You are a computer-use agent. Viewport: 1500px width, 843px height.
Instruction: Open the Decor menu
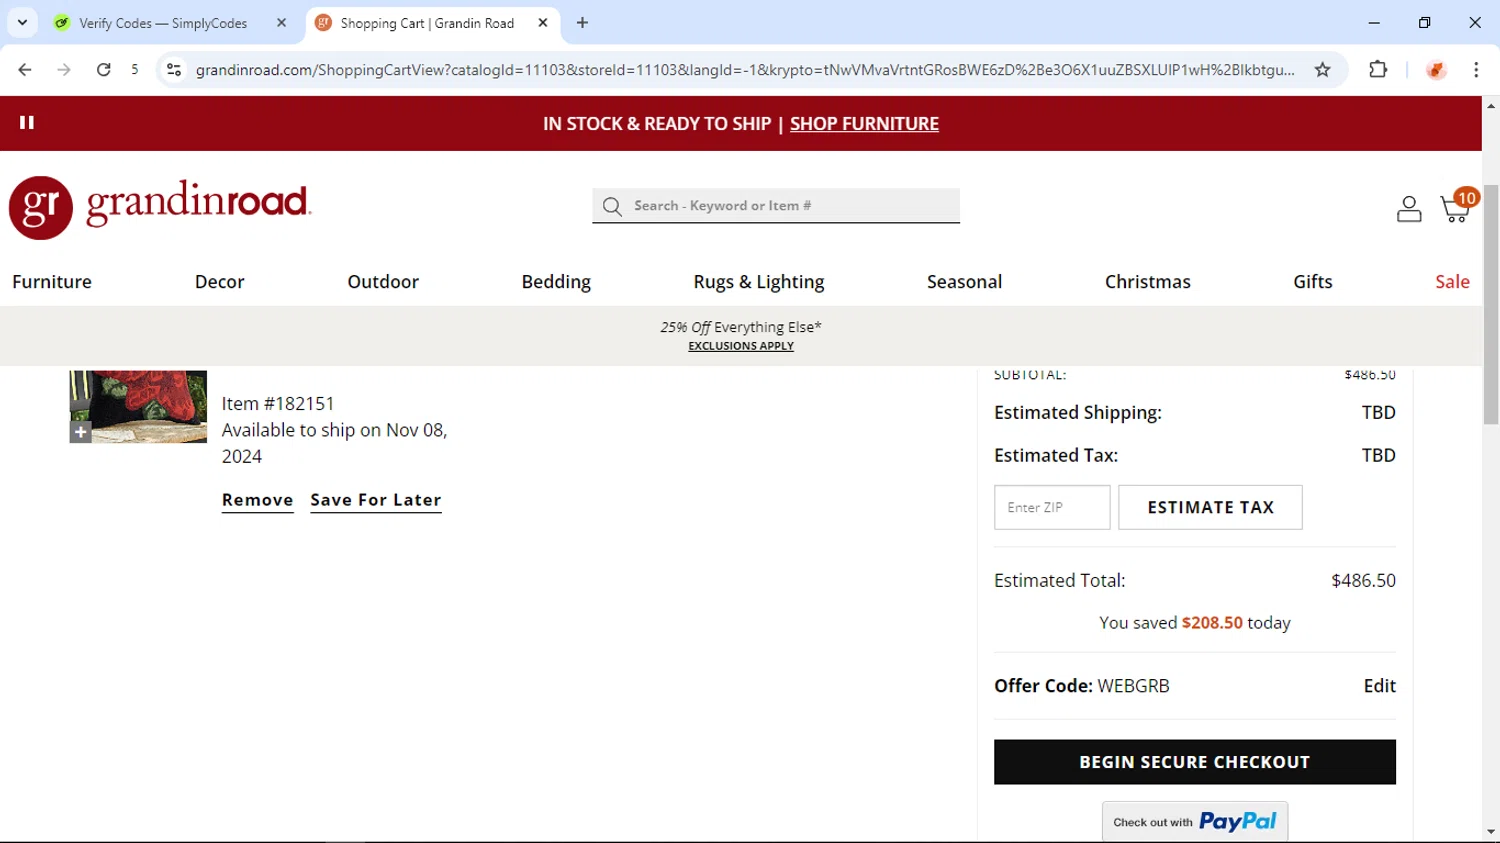pyautogui.click(x=220, y=282)
